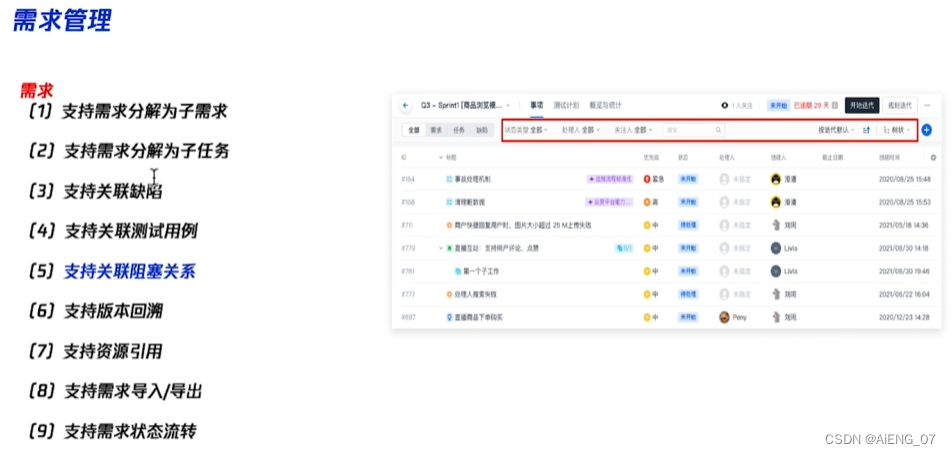Open the 树状 view mode dropdown

coord(897,130)
